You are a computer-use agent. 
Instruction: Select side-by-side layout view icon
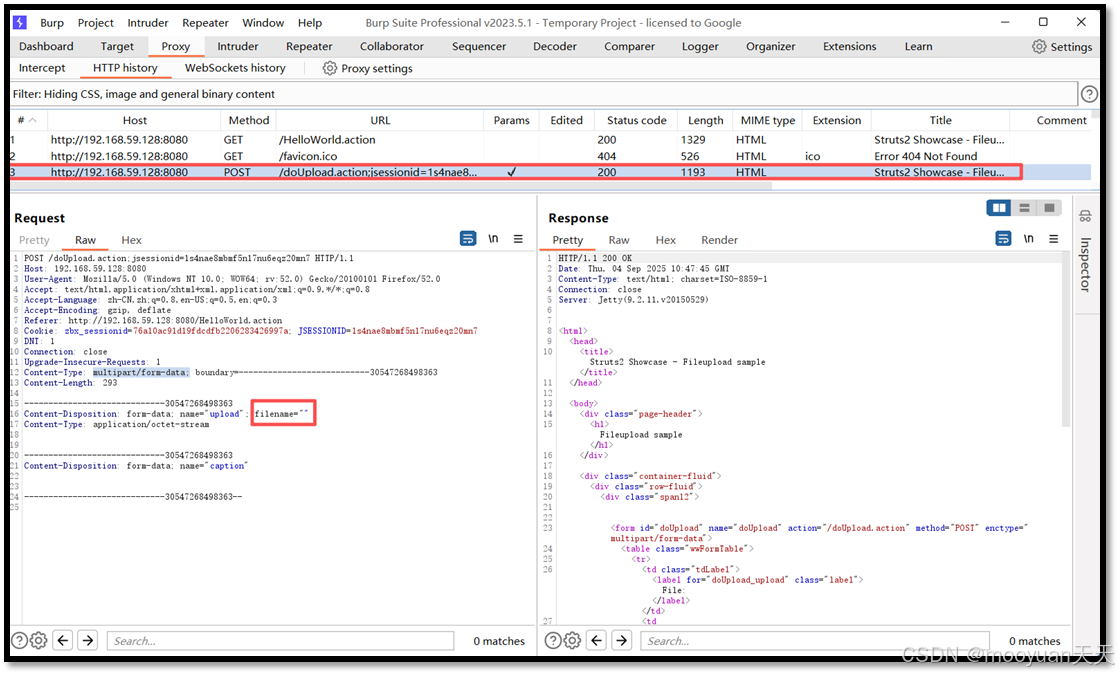pyautogui.click(x=999, y=208)
